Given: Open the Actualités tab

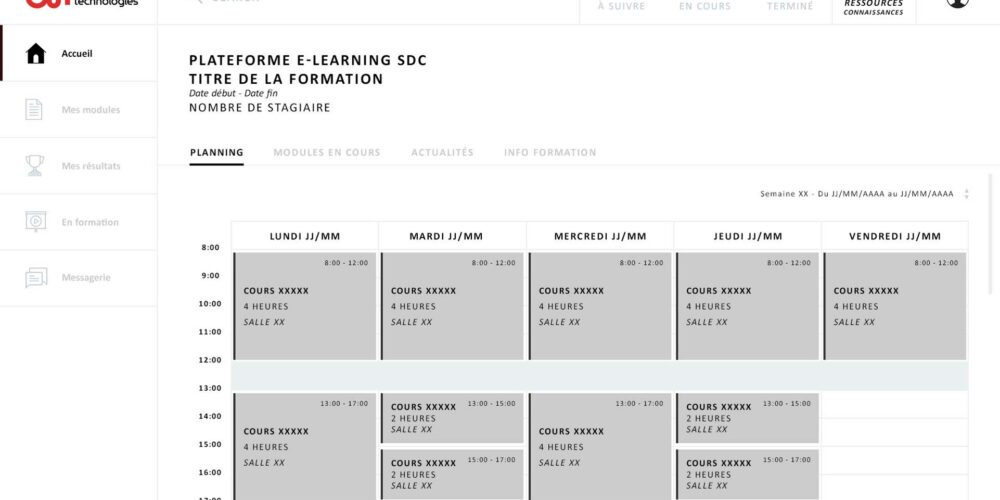Looking at the screenshot, I should [x=442, y=153].
